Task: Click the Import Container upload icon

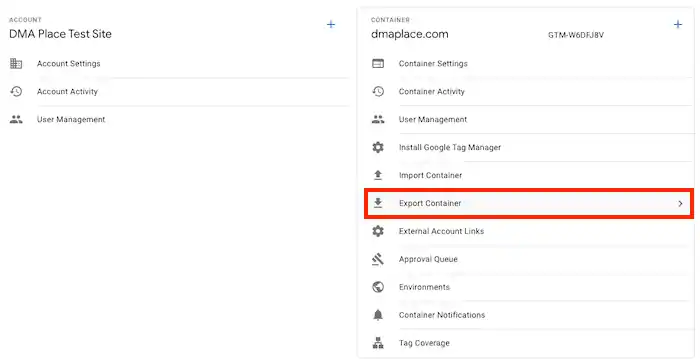Action: [x=378, y=175]
